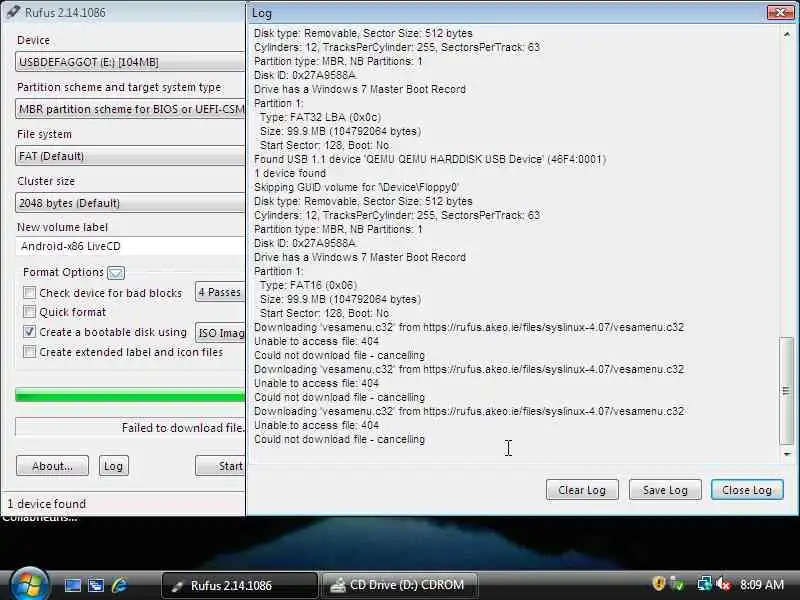
Task: Click the New volume label field
Action: pos(130,246)
